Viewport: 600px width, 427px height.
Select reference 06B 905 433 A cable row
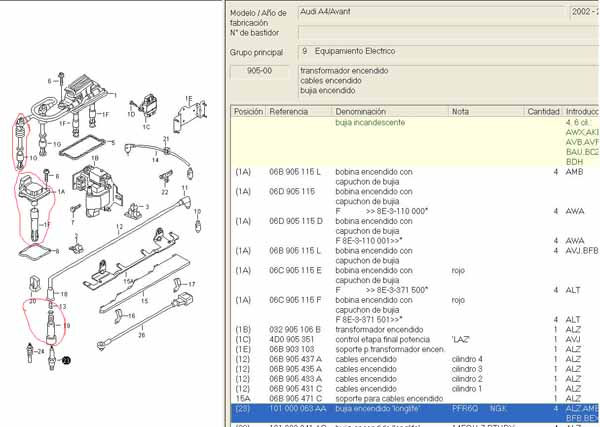click(x=415, y=379)
